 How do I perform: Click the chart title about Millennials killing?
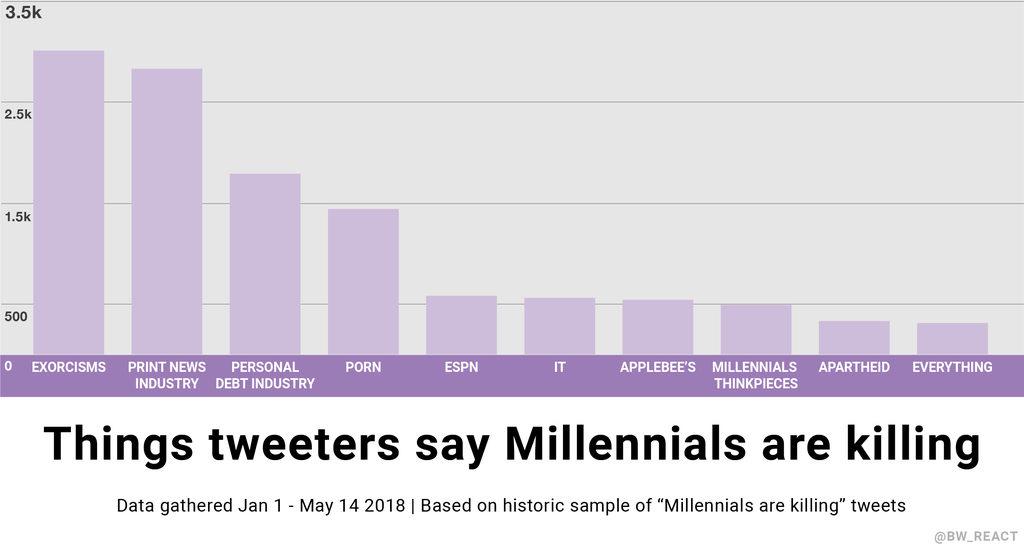511,444
